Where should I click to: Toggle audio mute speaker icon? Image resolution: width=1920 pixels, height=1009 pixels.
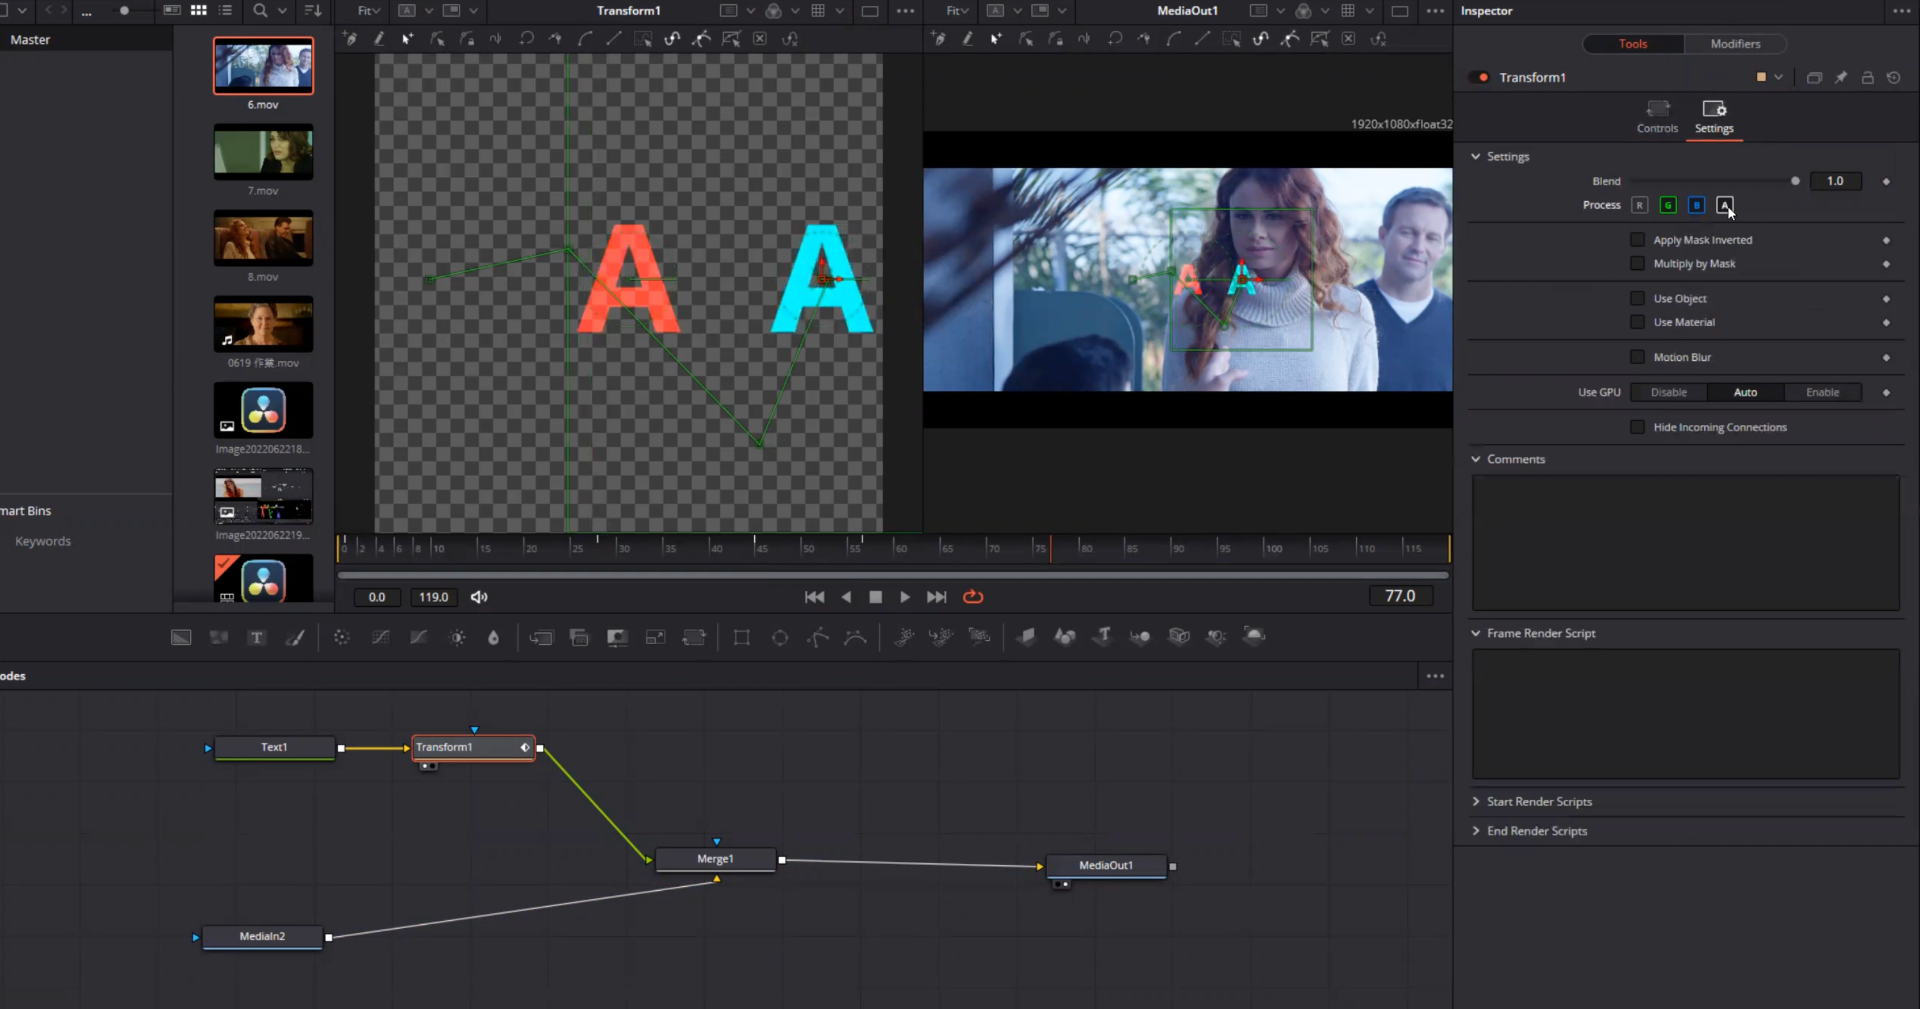click(x=479, y=597)
